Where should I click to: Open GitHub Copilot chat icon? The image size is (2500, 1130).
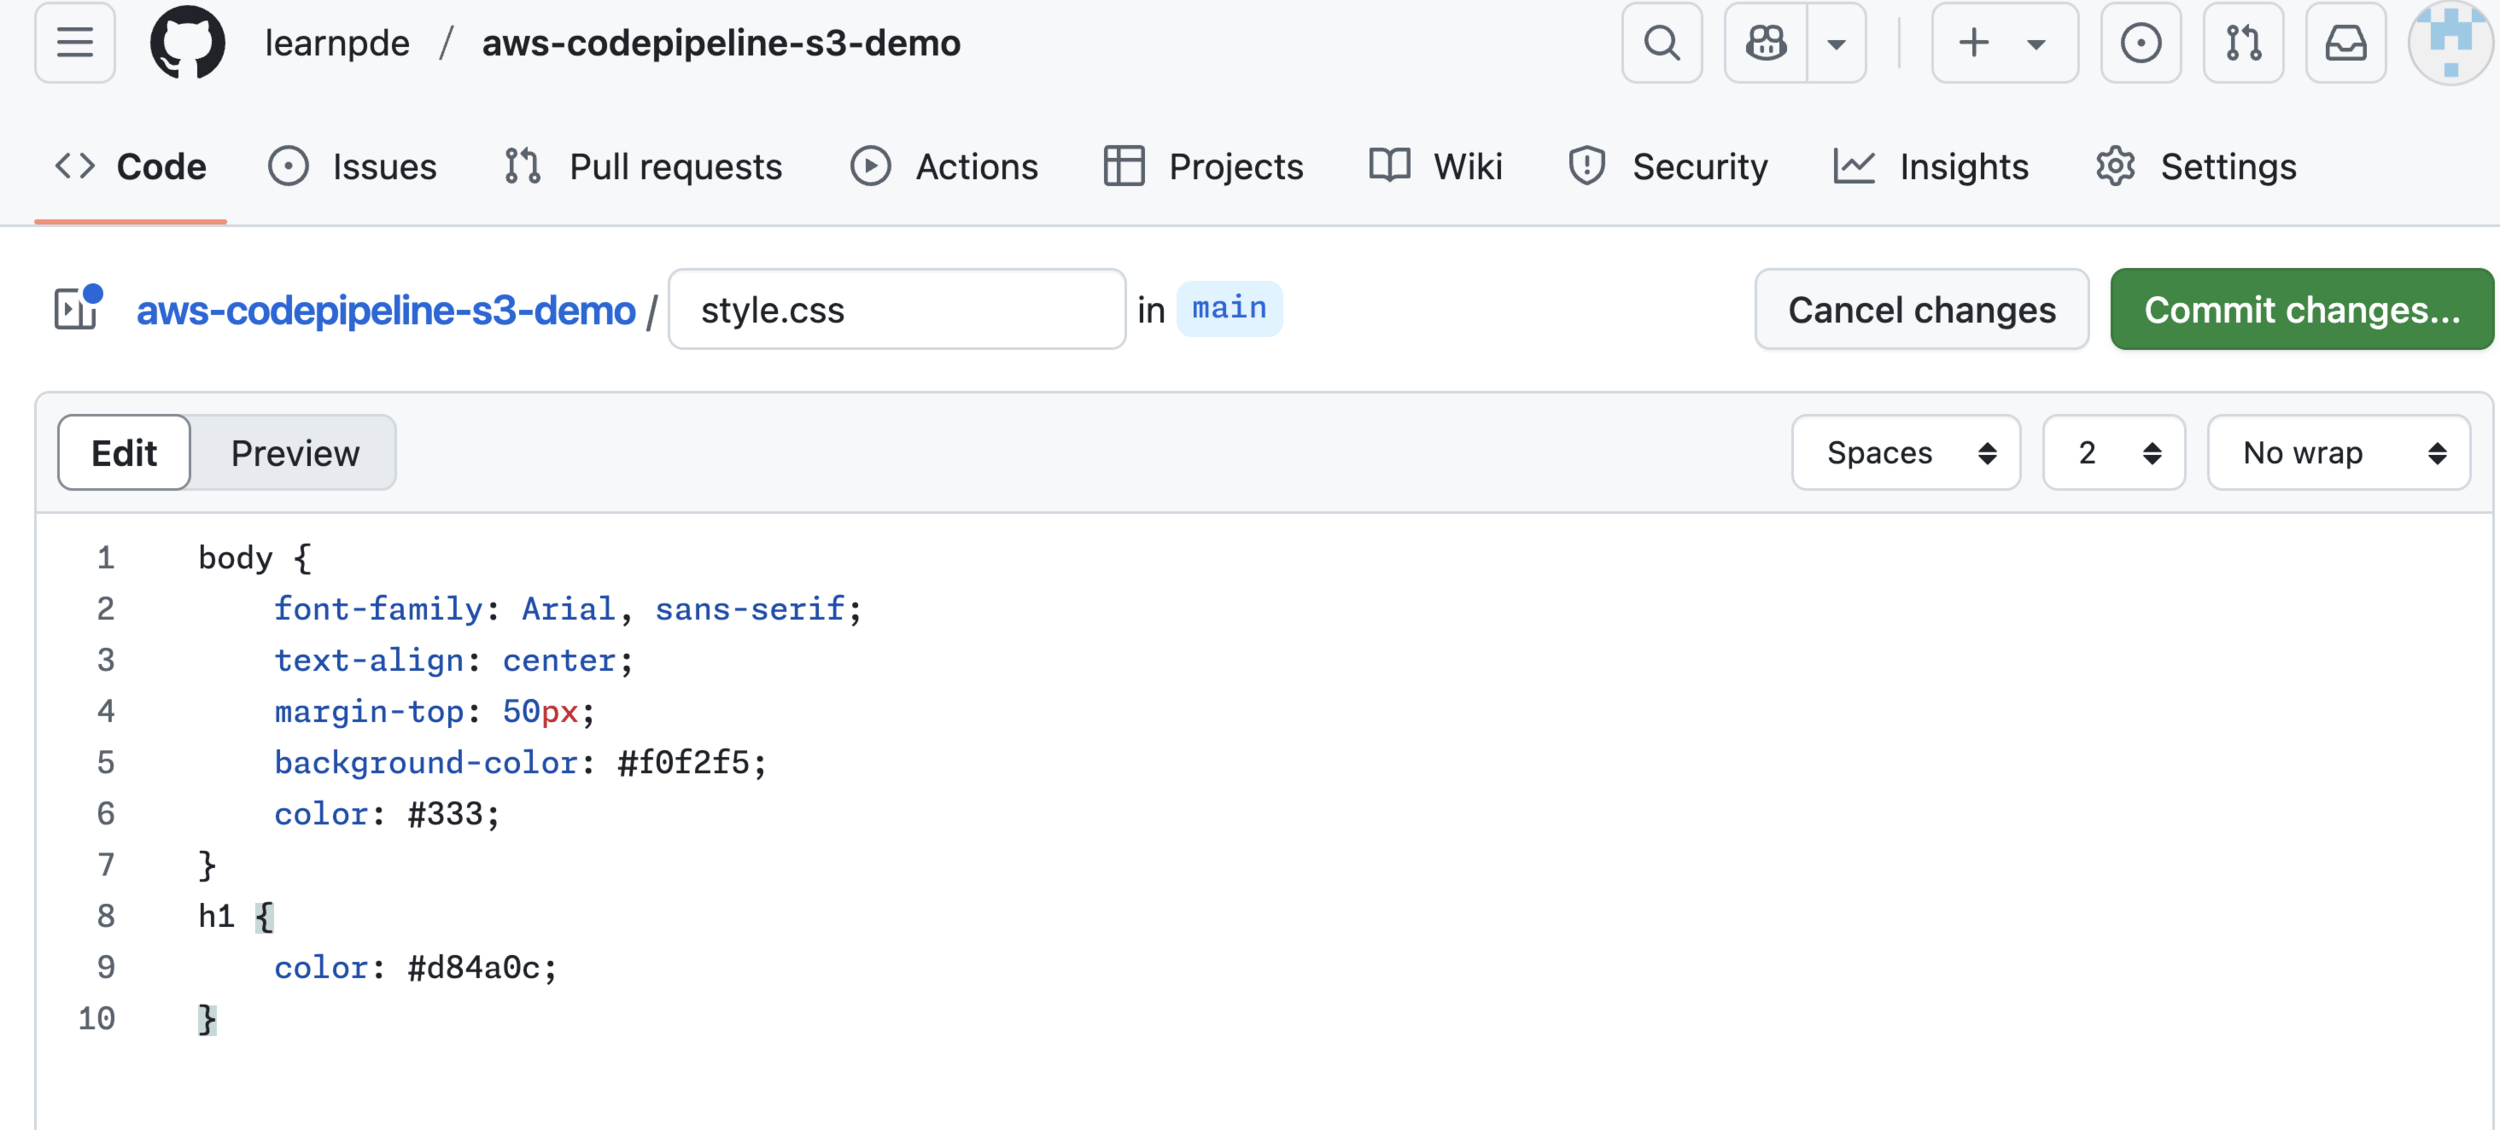pos(1766,43)
